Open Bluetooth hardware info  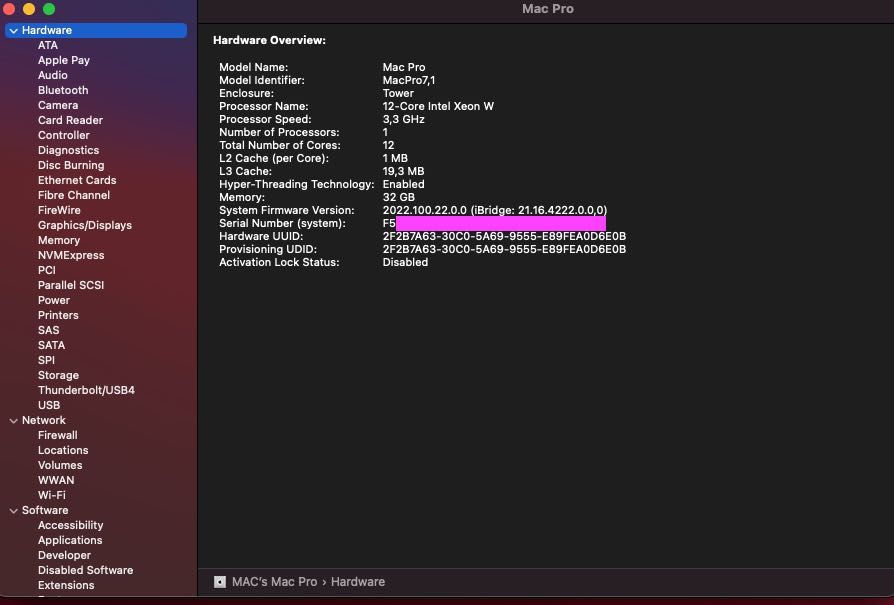[63, 90]
